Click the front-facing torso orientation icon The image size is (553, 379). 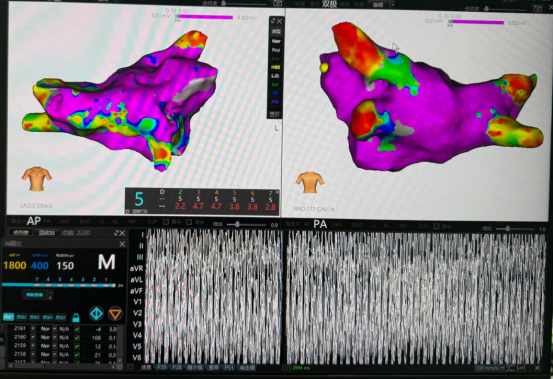coord(37,179)
